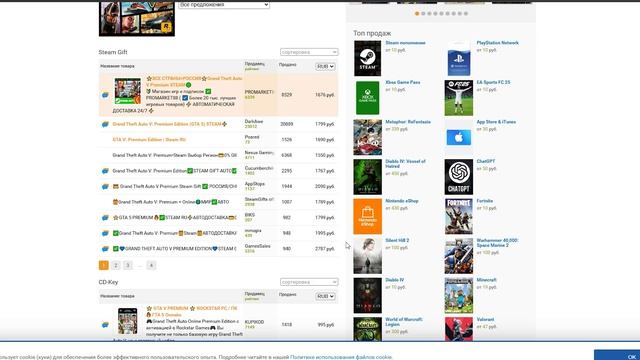This screenshot has height=360, width=640.
Task: Open the "Diablo IV" text link near the page bottom
Action: coord(394,280)
